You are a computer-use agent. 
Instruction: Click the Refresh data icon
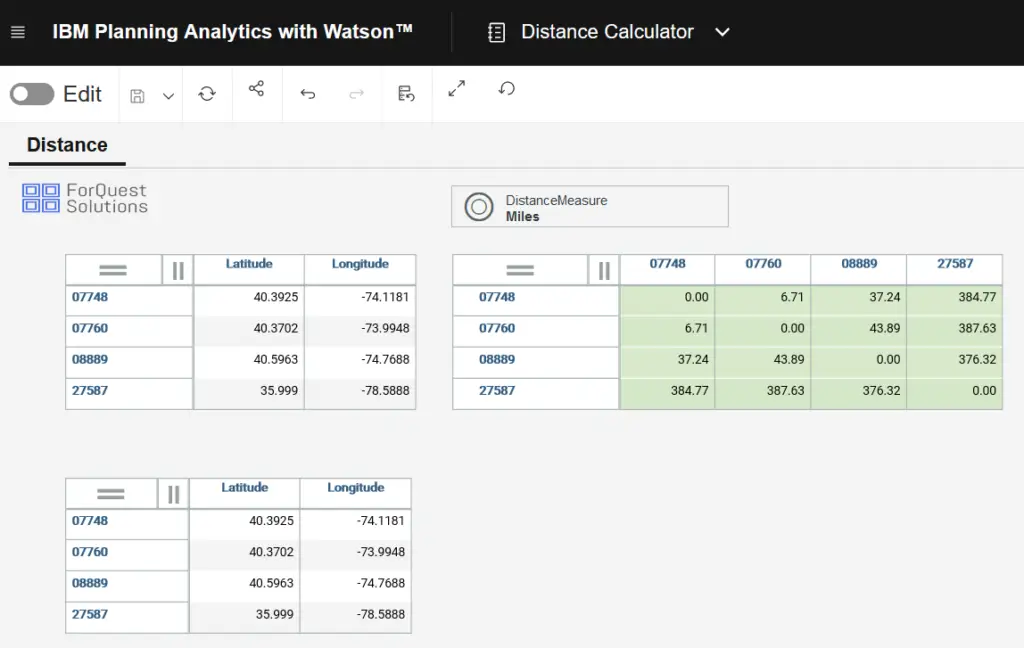(x=207, y=93)
